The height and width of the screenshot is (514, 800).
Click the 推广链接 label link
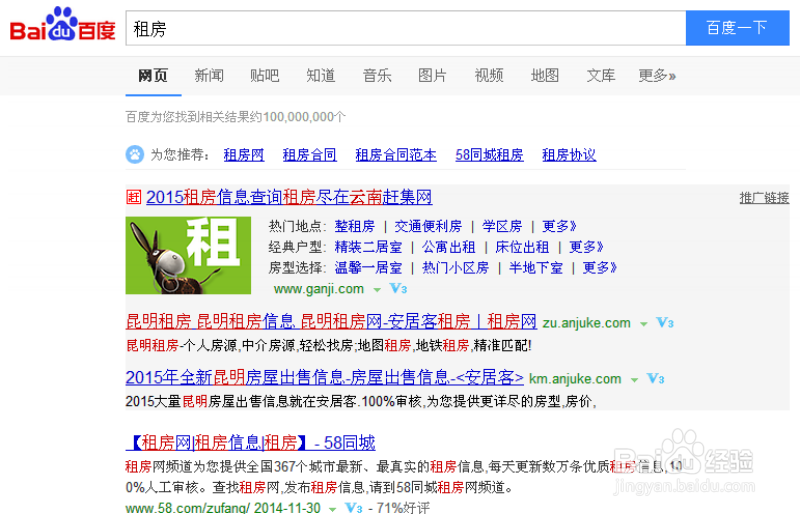coord(764,198)
